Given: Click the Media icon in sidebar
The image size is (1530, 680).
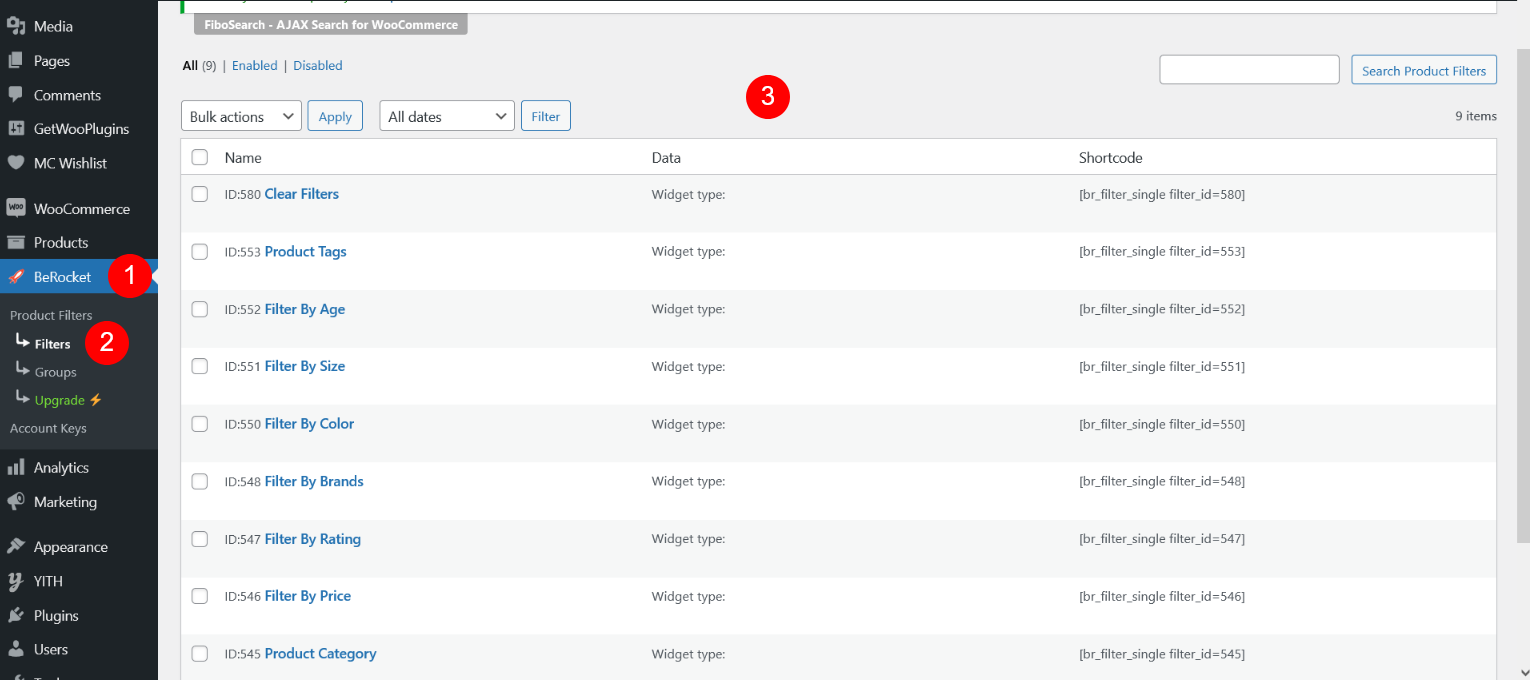Looking at the screenshot, I should pyautogui.click(x=16, y=26).
